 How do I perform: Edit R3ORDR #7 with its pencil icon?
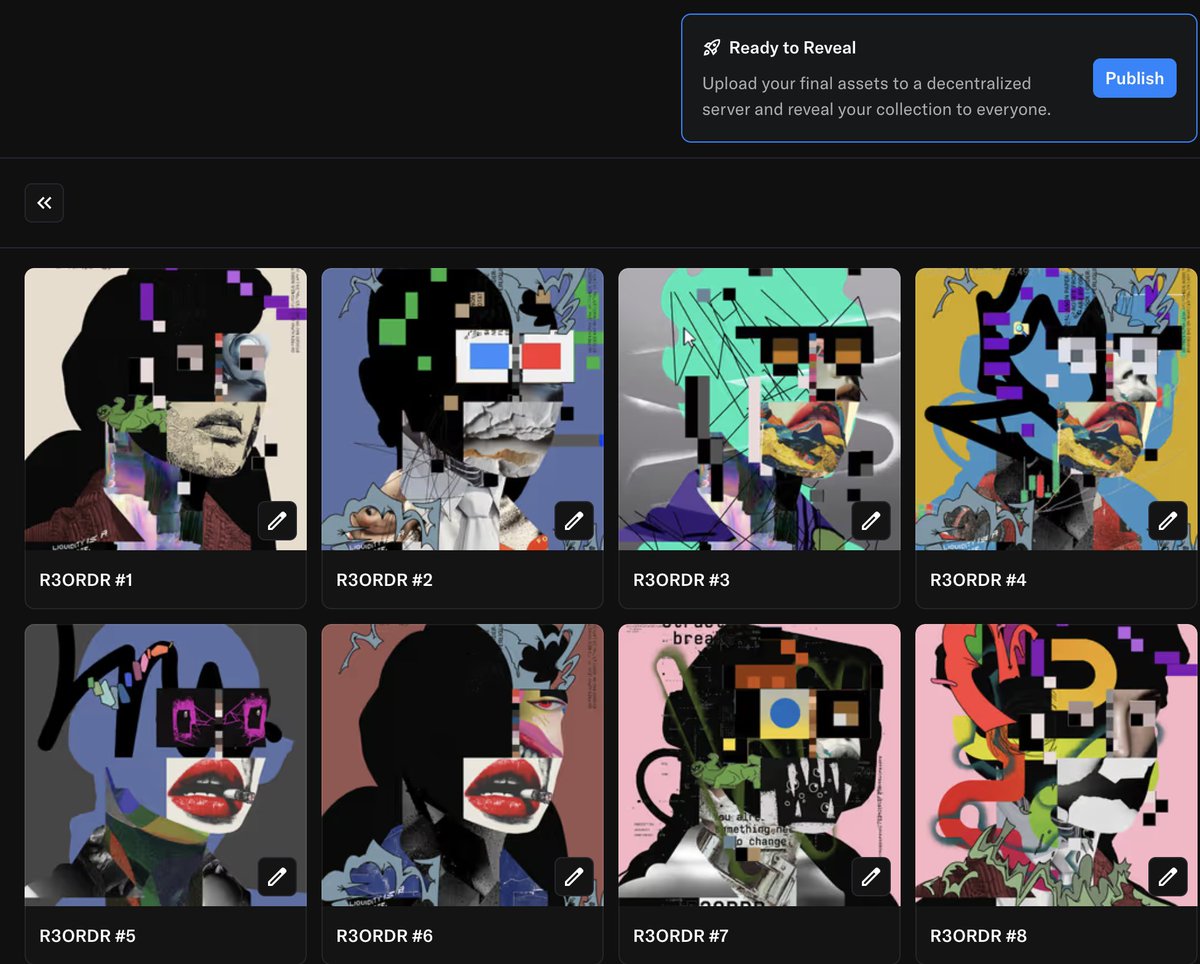point(871,877)
